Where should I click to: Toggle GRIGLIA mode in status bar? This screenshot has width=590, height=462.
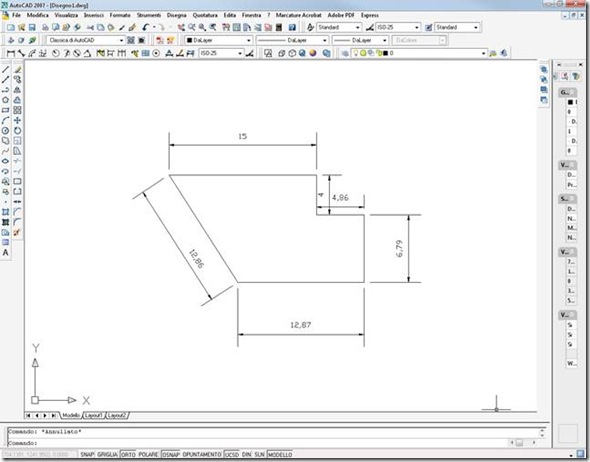(x=107, y=454)
